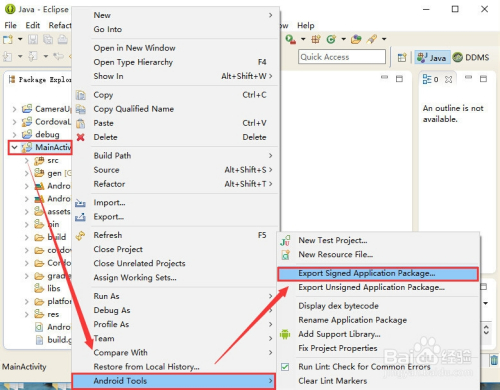
Task: Expand the debug project node
Action: pyautogui.click(x=14, y=135)
